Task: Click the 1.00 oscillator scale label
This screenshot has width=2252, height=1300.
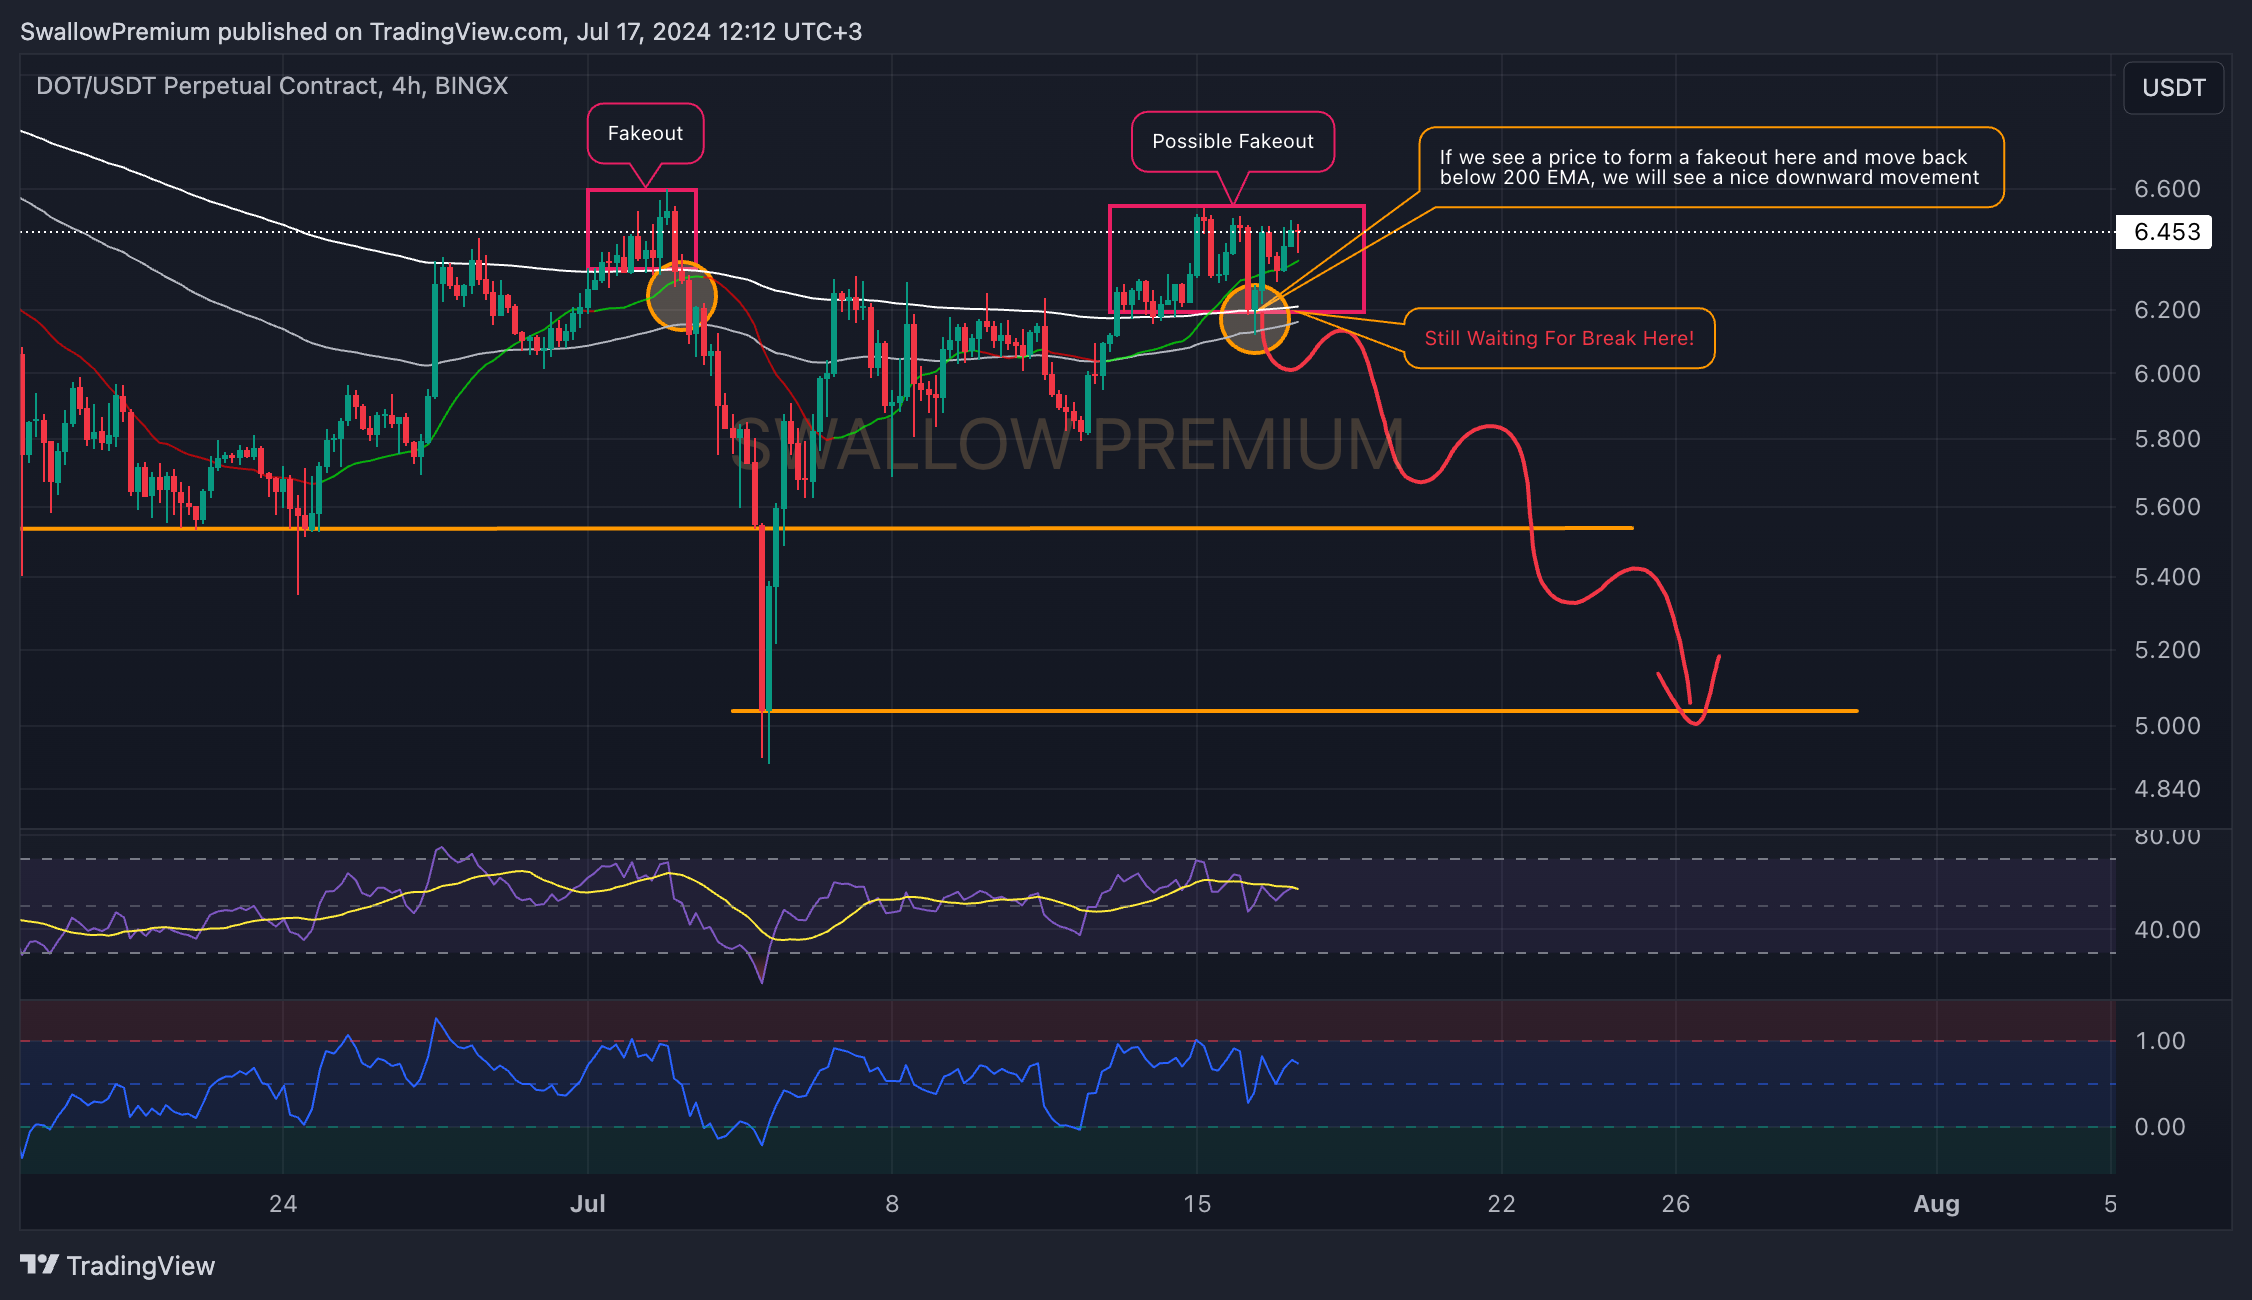Action: click(2160, 1041)
